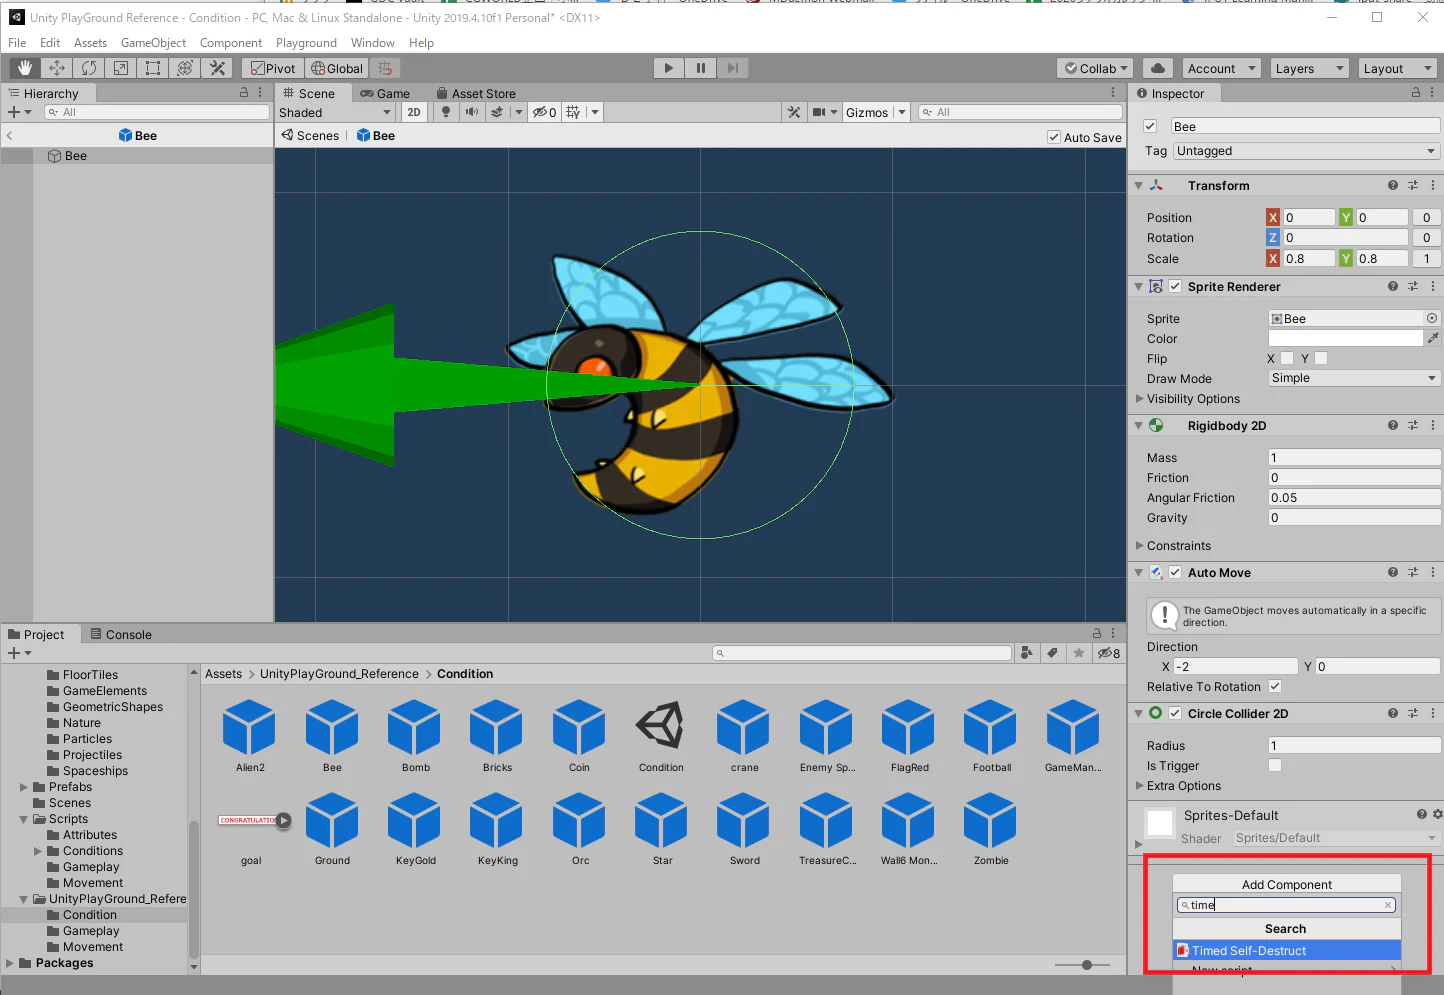Open the Layers dropdown
The height and width of the screenshot is (995, 1444).
(x=1310, y=68)
